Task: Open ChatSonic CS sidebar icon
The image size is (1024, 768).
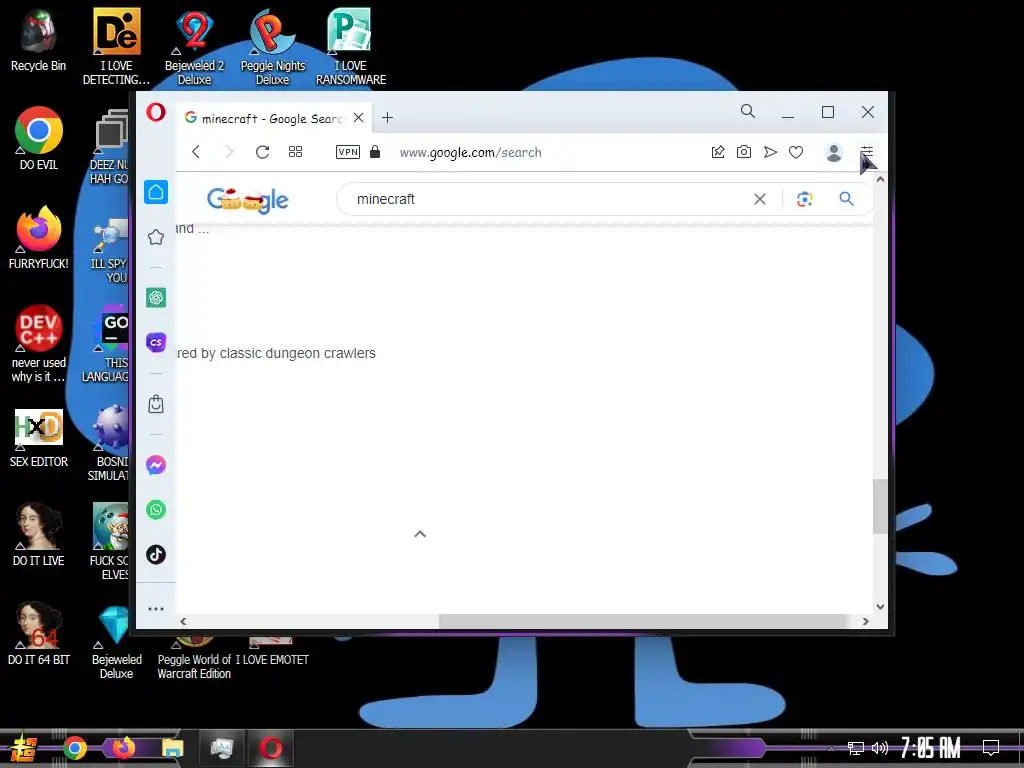Action: (155, 342)
